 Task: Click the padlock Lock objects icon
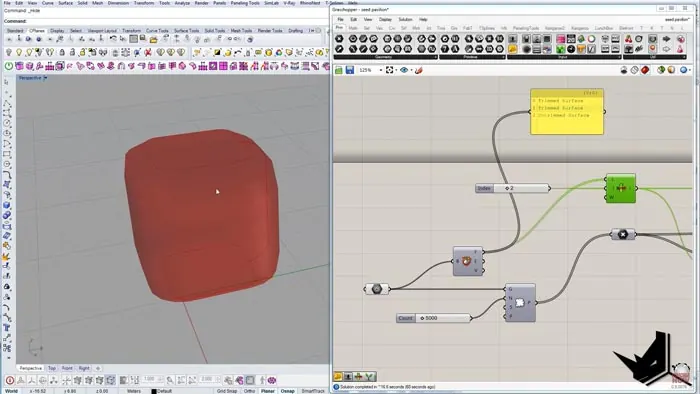coord(62,53)
